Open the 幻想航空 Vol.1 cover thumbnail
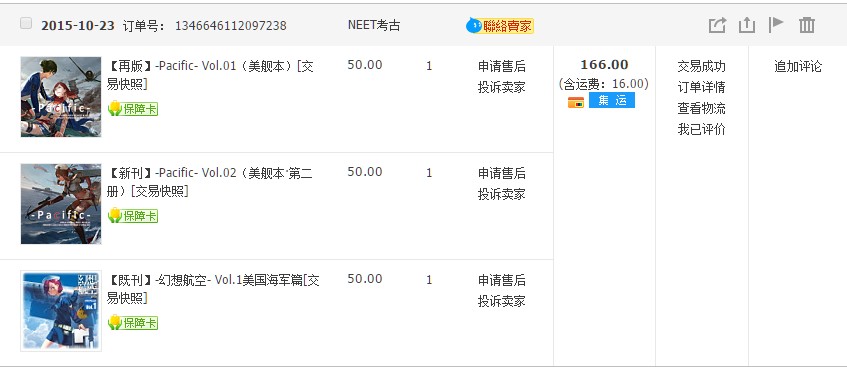The height and width of the screenshot is (367, 847). 61,311
